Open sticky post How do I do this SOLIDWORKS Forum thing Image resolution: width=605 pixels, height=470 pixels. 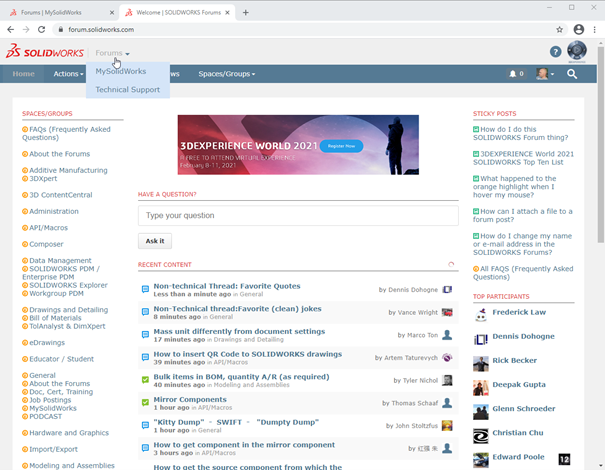[521, 134]
